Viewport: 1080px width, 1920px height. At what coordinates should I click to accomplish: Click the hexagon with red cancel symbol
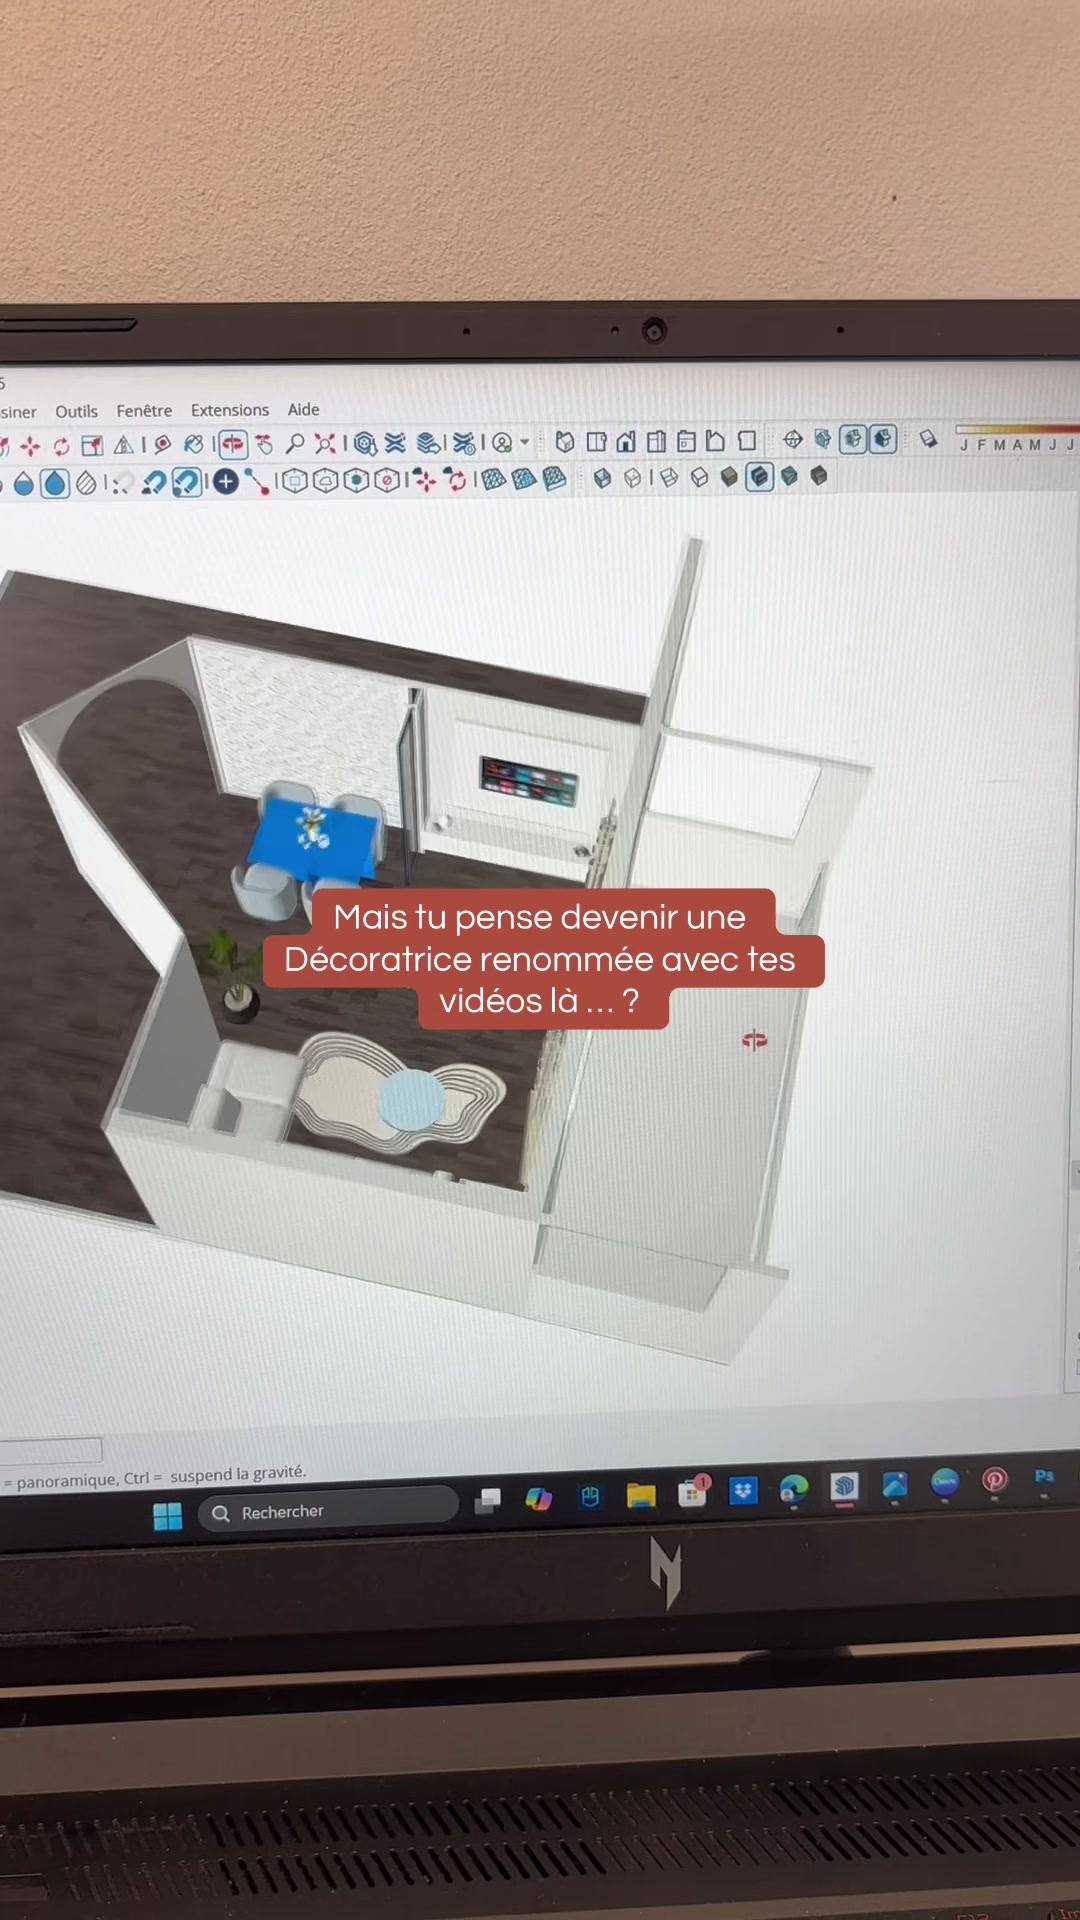point(387,480)
